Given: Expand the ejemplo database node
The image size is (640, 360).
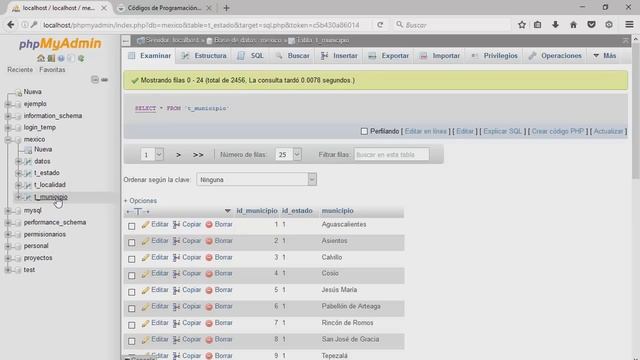Looking at the screenshot, I should pyautogui.click(x=8, y=104).
